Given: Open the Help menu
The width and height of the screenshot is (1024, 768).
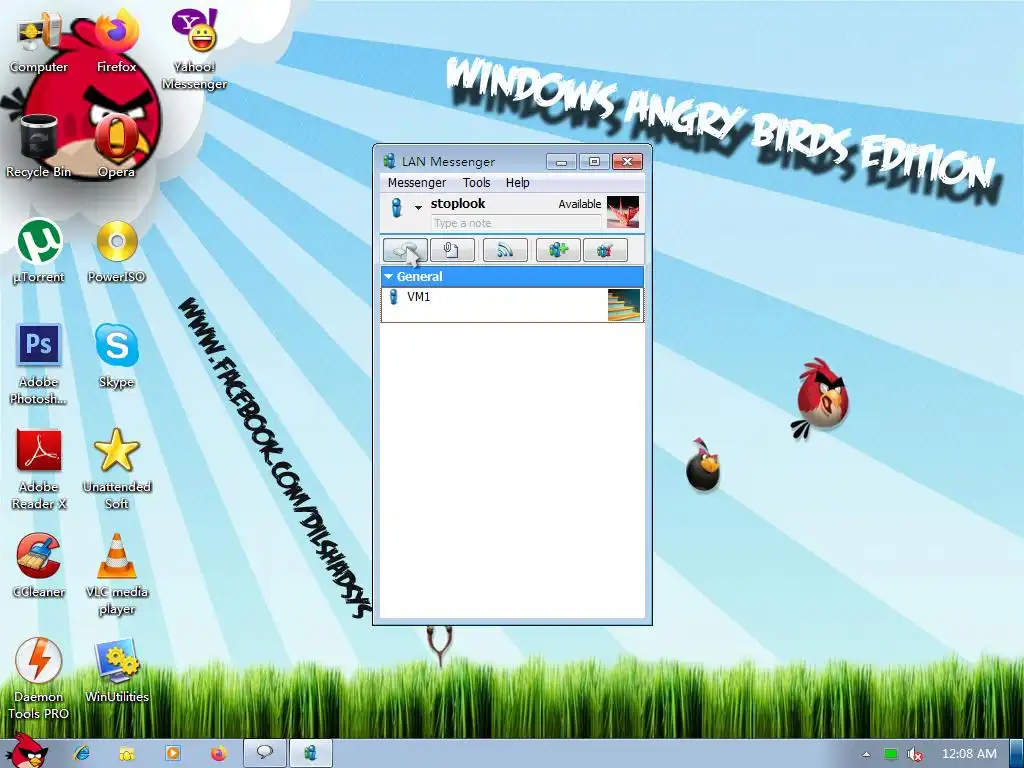Looking at the screenshot, I should [x=517, y=183].
